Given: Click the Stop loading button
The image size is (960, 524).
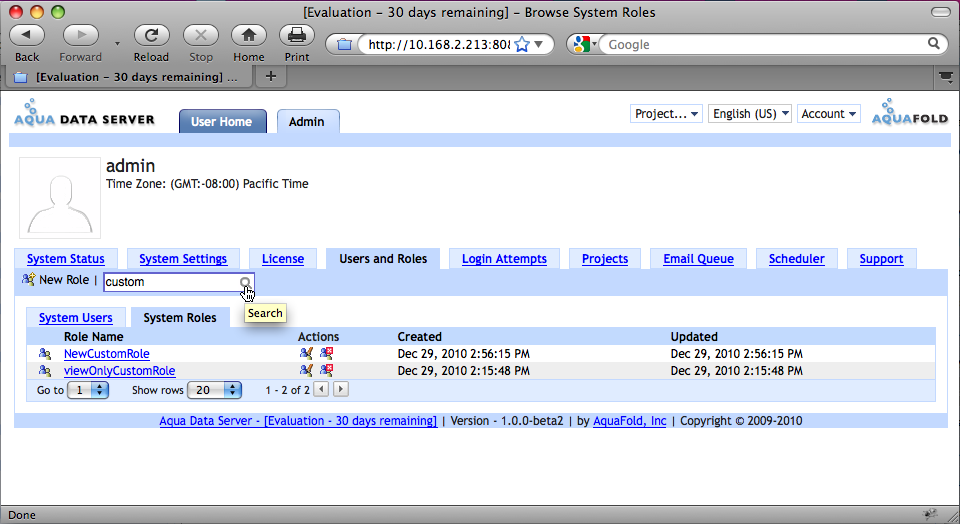Looking at the screenshot, I should (x=201, y=36).
